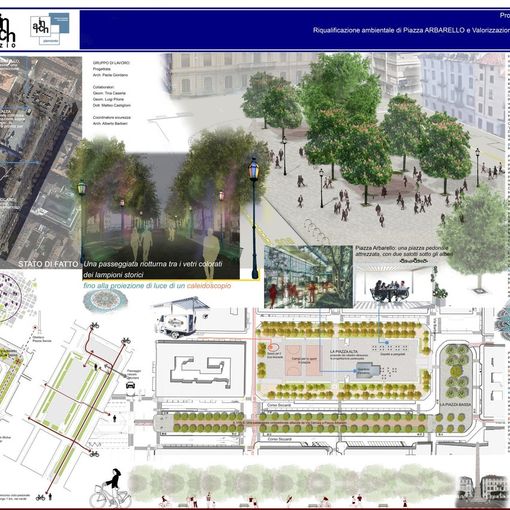Click the 'LA PIAZZA BASSA' label on the plan
The image size is (510, 510).
[x=456, y=404]
